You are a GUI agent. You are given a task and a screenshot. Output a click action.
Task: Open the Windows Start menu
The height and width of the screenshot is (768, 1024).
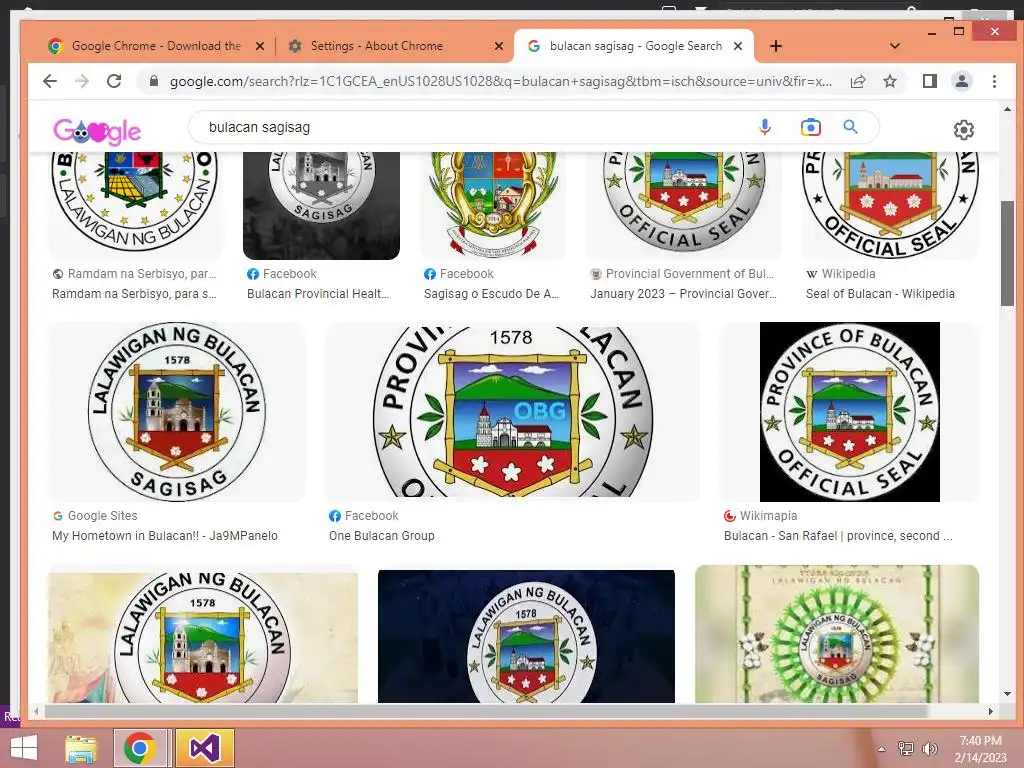pyautogui.click(x=24, y=748)
